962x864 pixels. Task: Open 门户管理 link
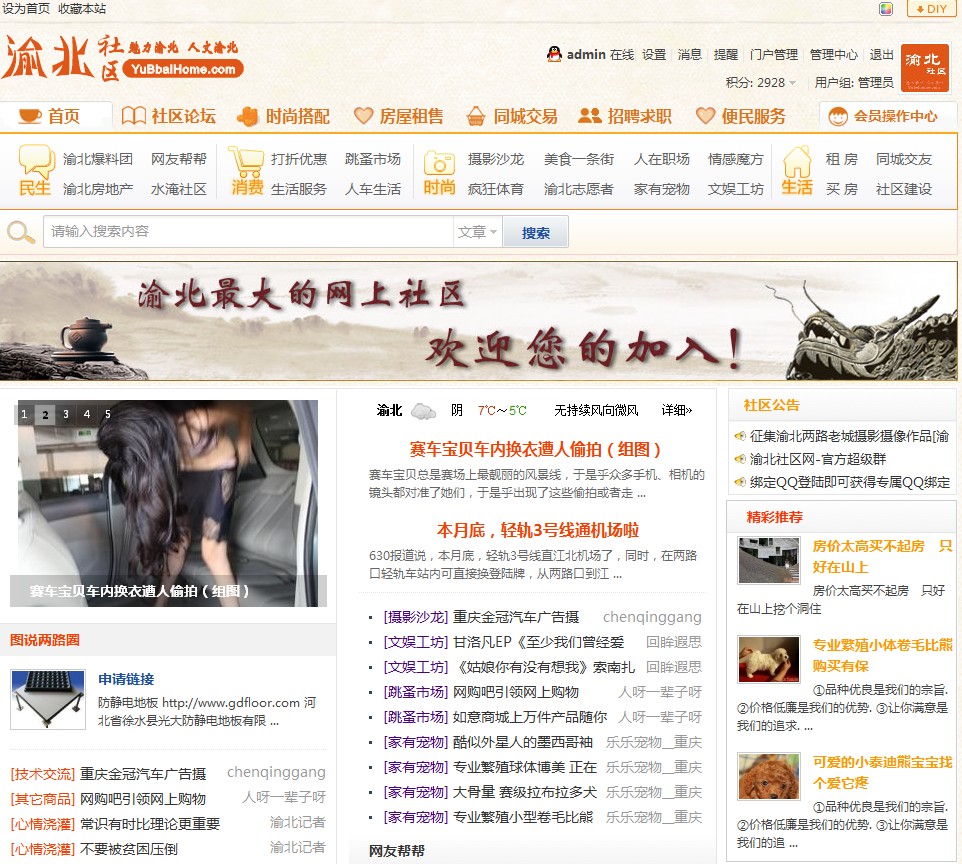774,55
